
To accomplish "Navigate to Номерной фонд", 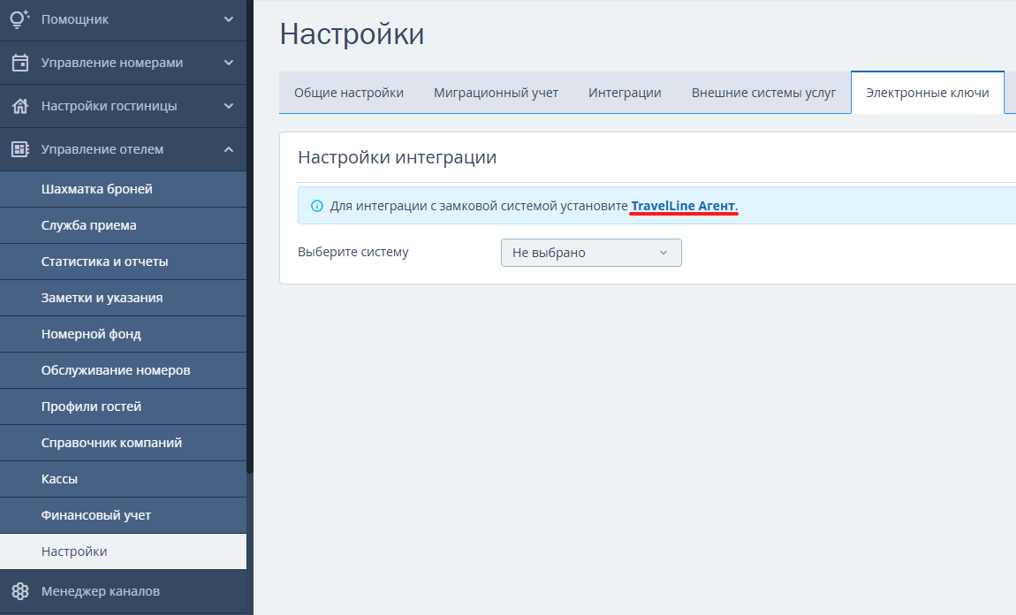I will 123,334.
